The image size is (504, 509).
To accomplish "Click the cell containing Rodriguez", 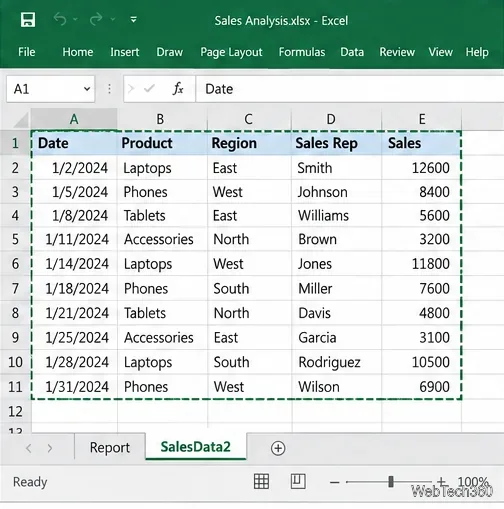I will pos(336,362).
